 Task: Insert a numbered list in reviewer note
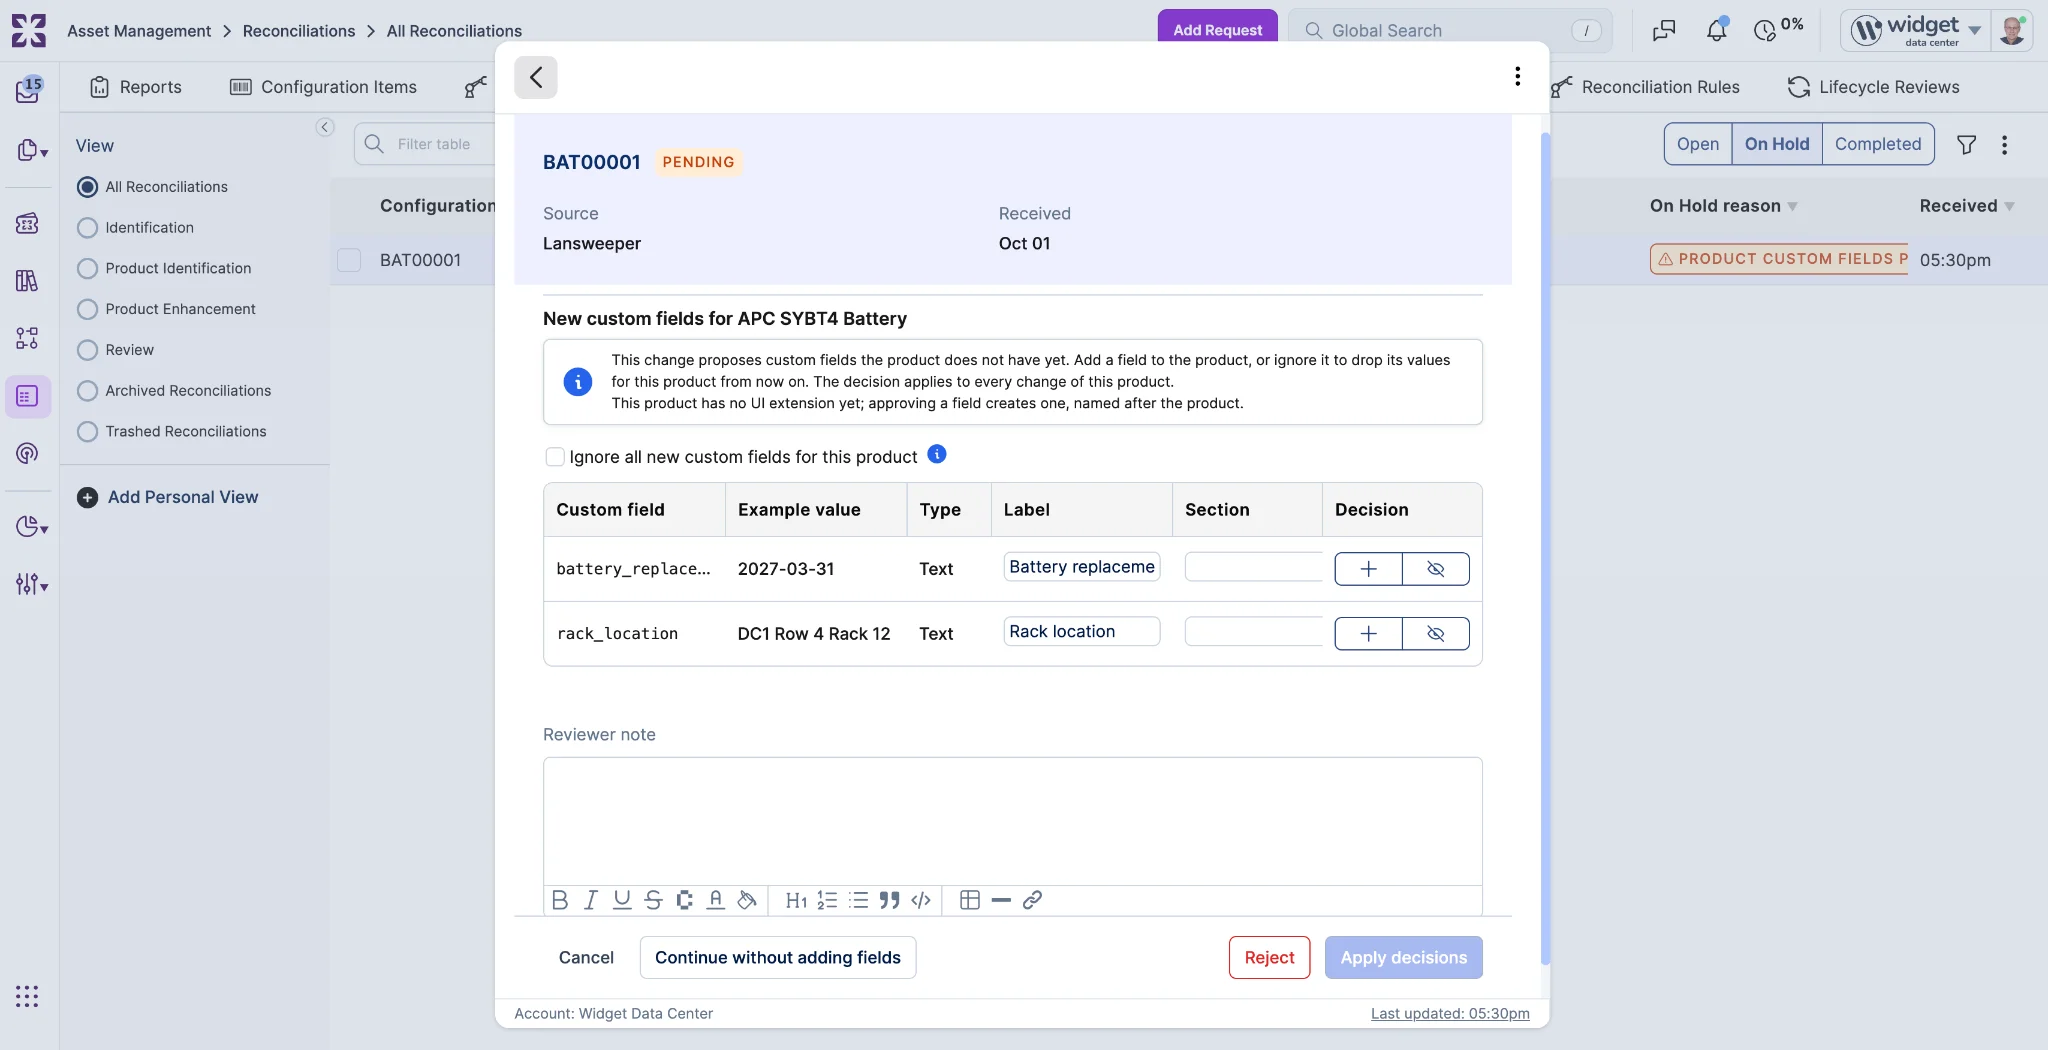click(x=827, y=900)
